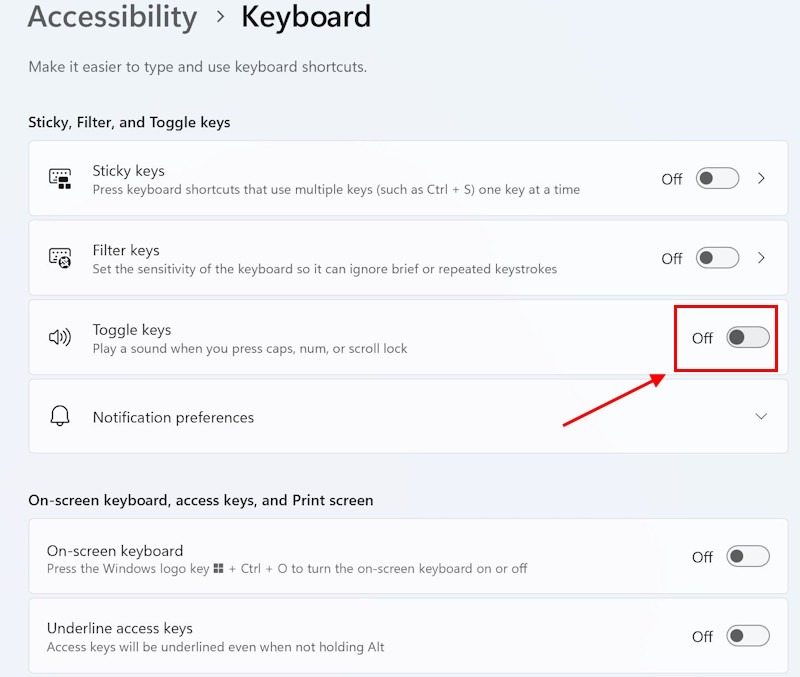Open Sticky keys details chevron
This screenshot has height=677, width=800.
pyautogui.click(x=761, y=179)
